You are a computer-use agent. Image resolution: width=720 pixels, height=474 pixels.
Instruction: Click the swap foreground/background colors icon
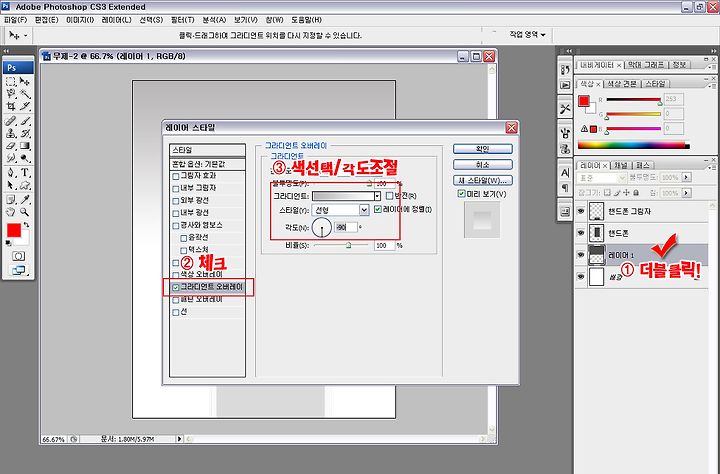pos(27,225)
